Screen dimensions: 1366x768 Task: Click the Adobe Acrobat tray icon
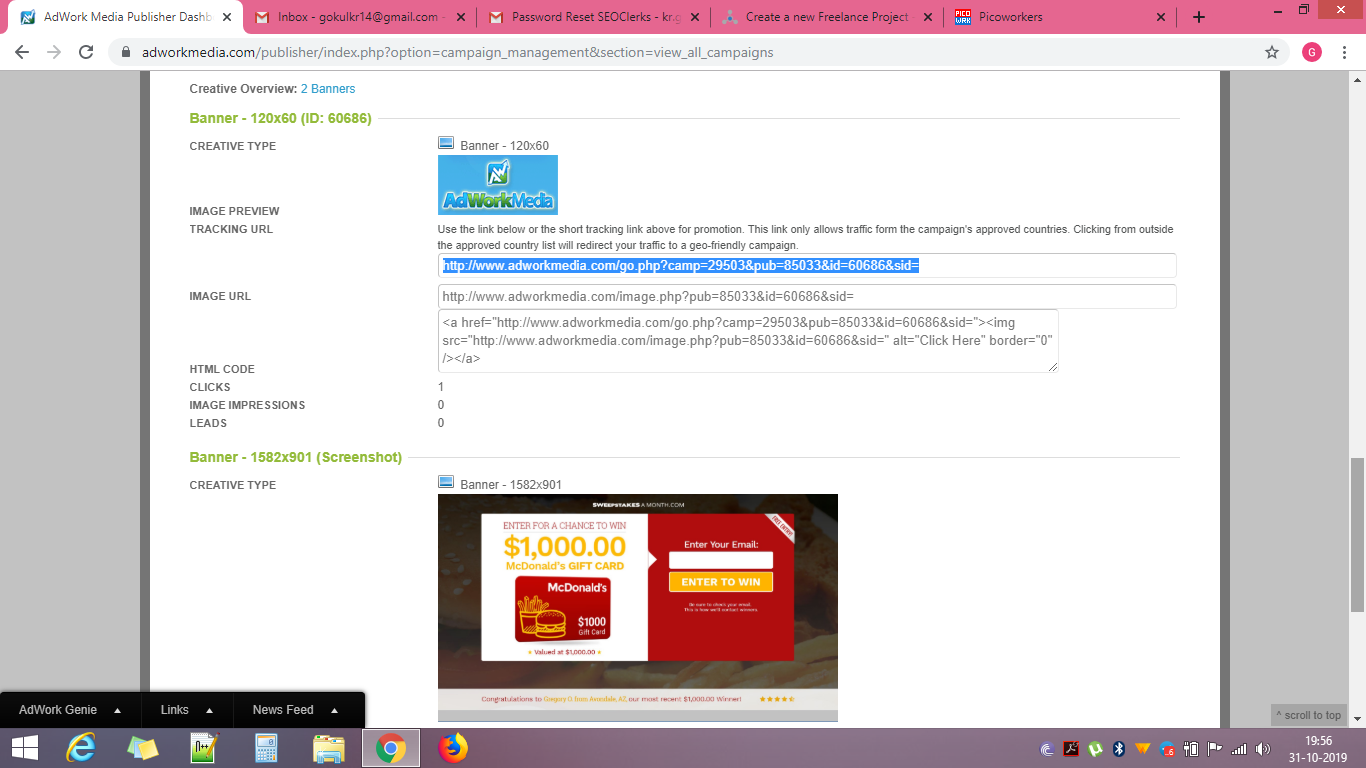coord(1071,749)
